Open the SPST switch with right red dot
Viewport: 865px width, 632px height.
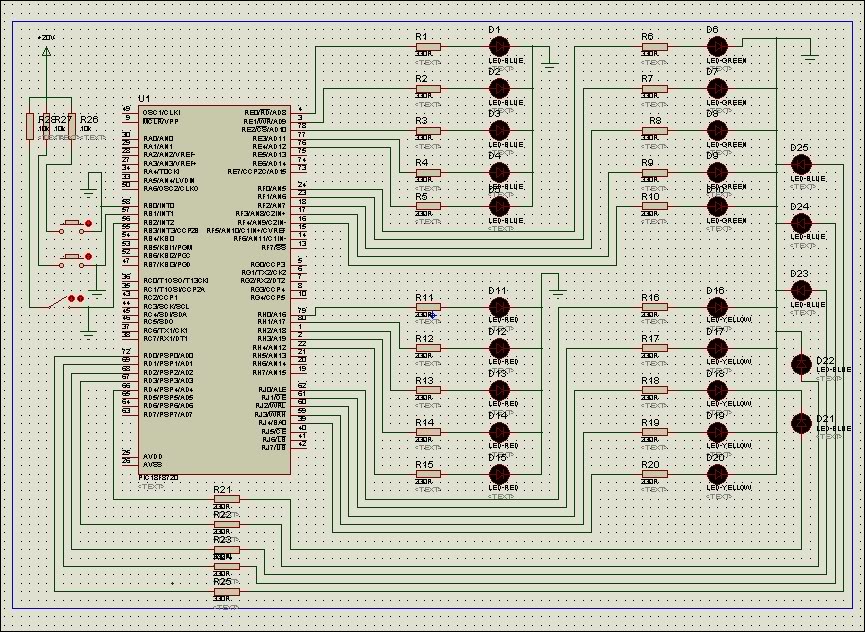[x=81, y=298]
